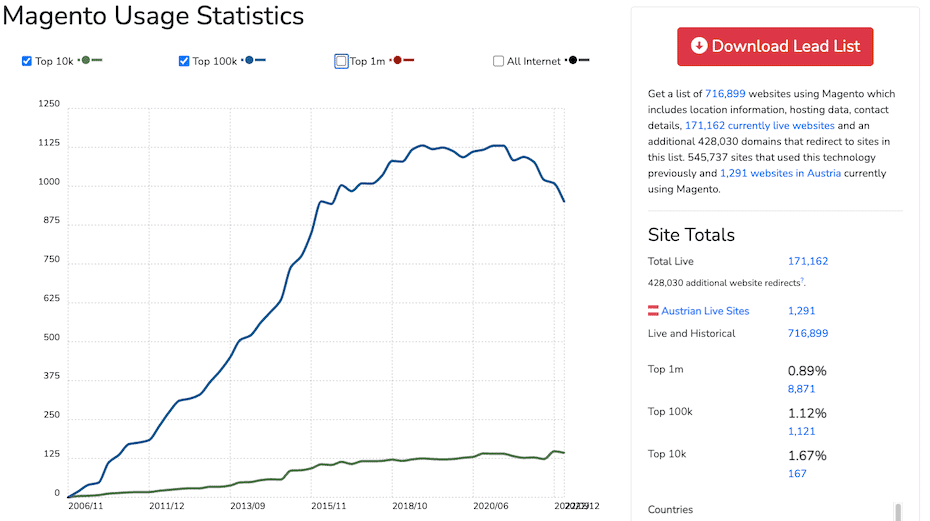
Task: Click the black All Internet legend marker
Action: [x=578, y=60]
